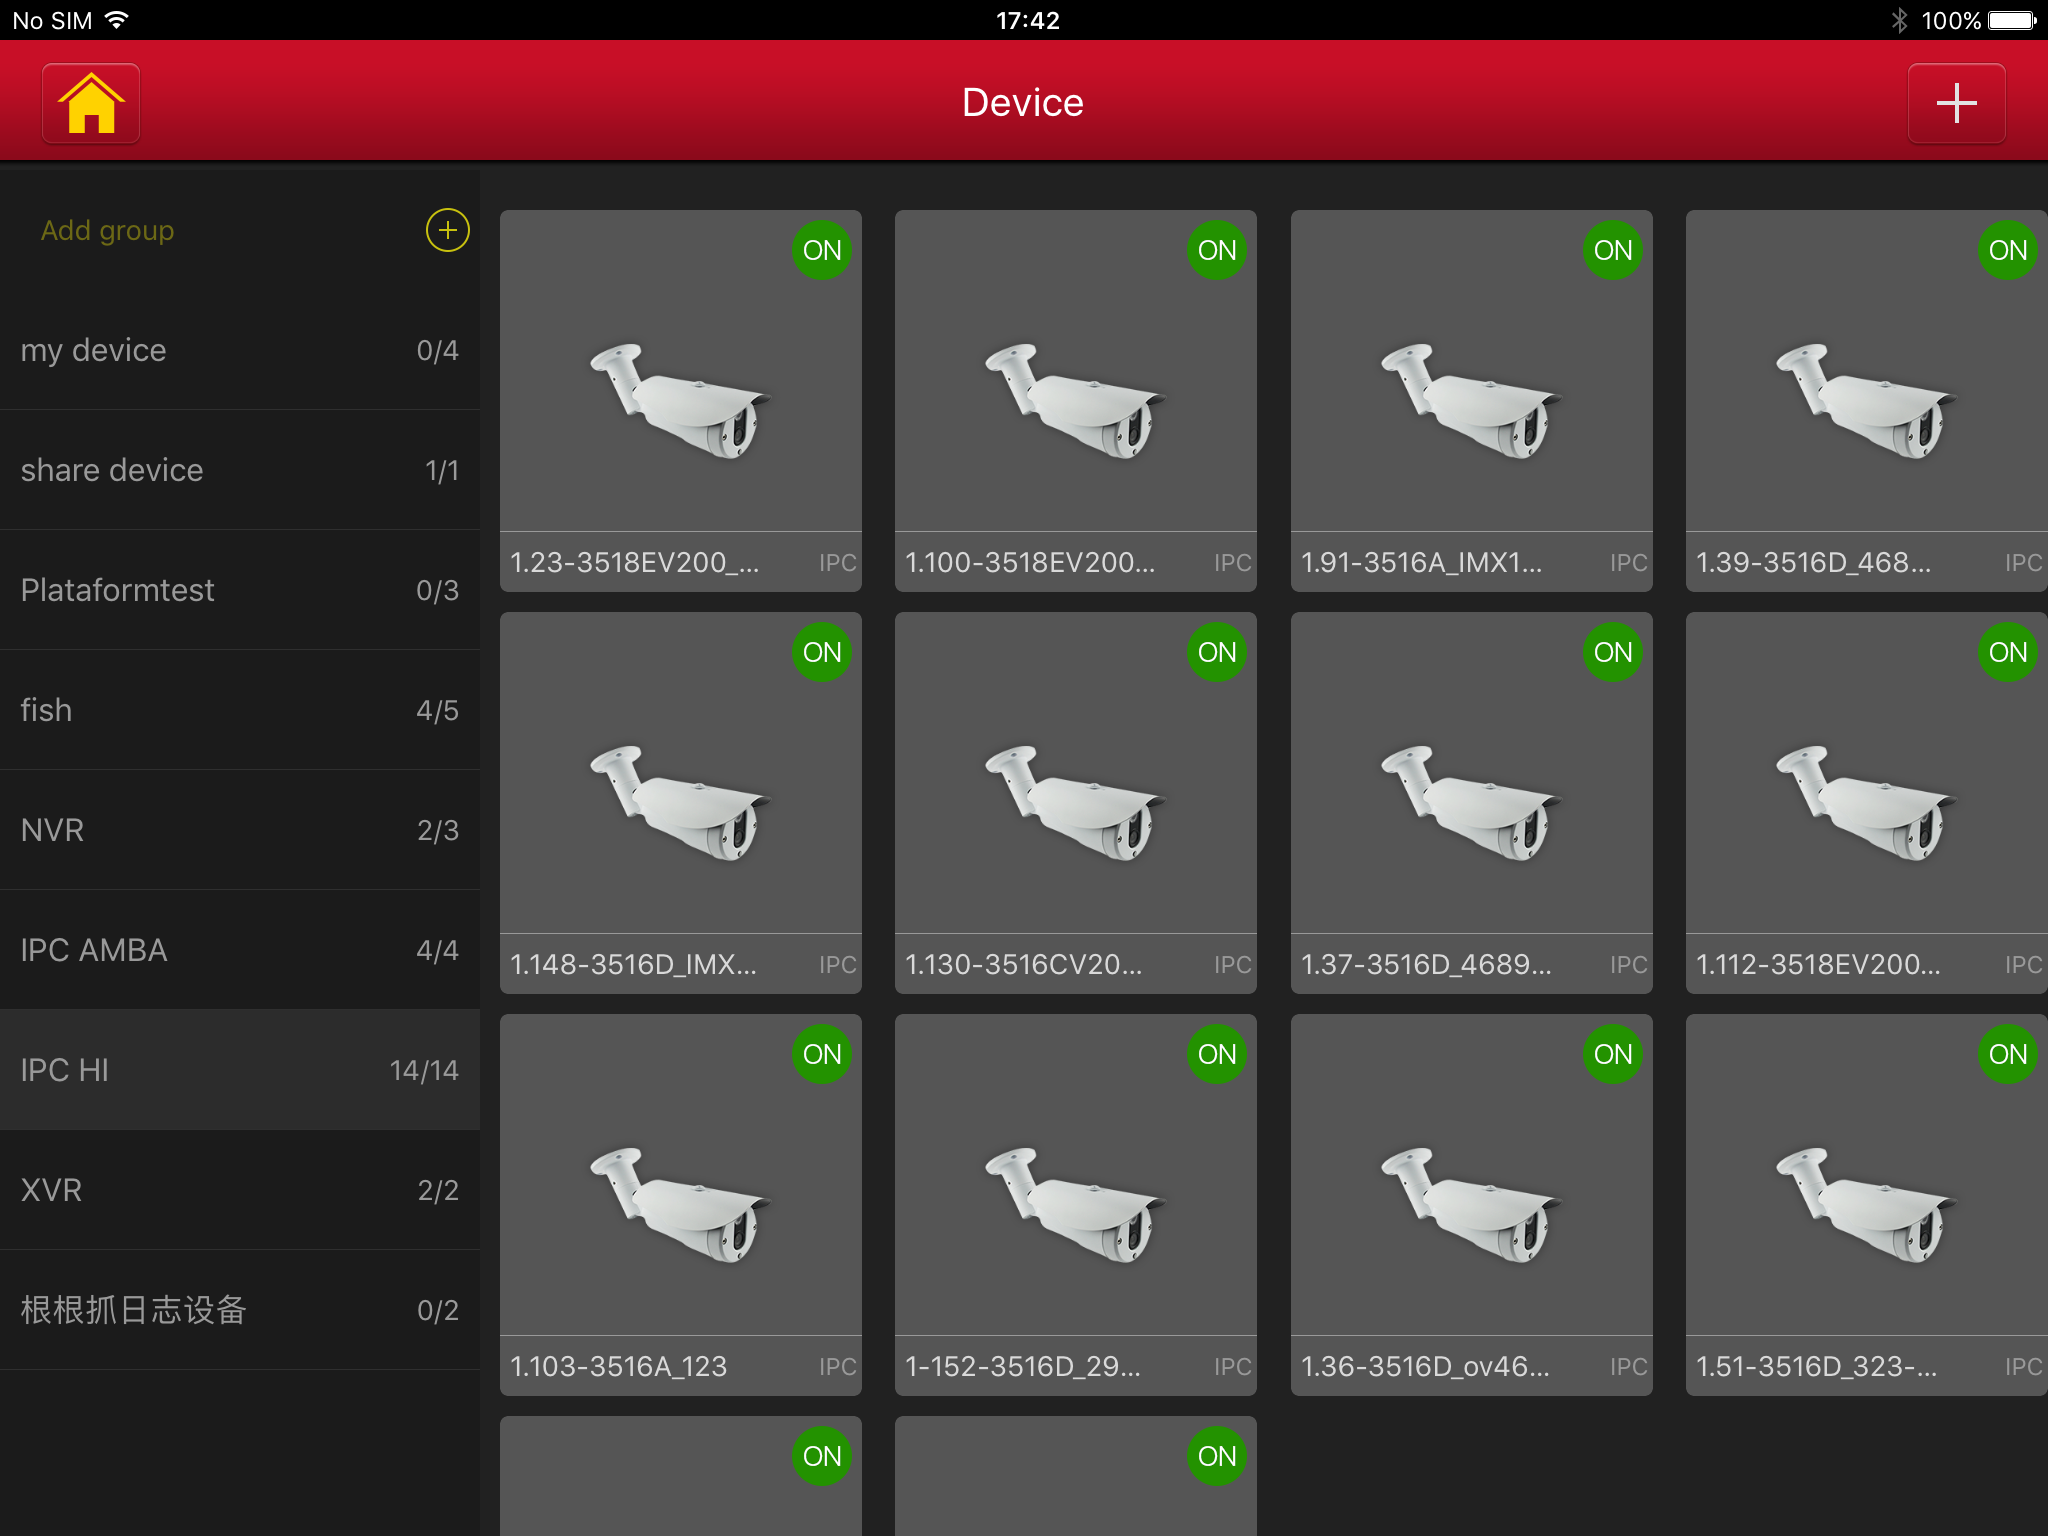
Task: Click the circled plus beside Add group
Action: (x=447, y=231)
